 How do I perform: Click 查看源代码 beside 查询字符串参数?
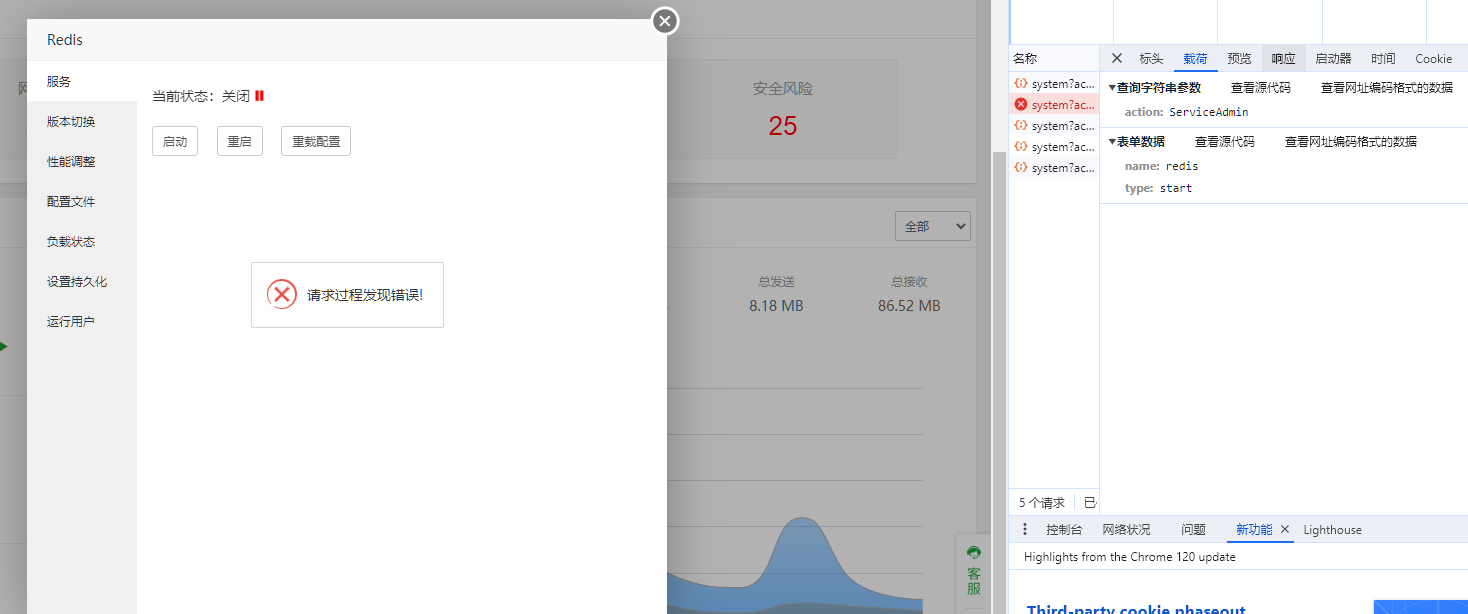[1260, 88]
